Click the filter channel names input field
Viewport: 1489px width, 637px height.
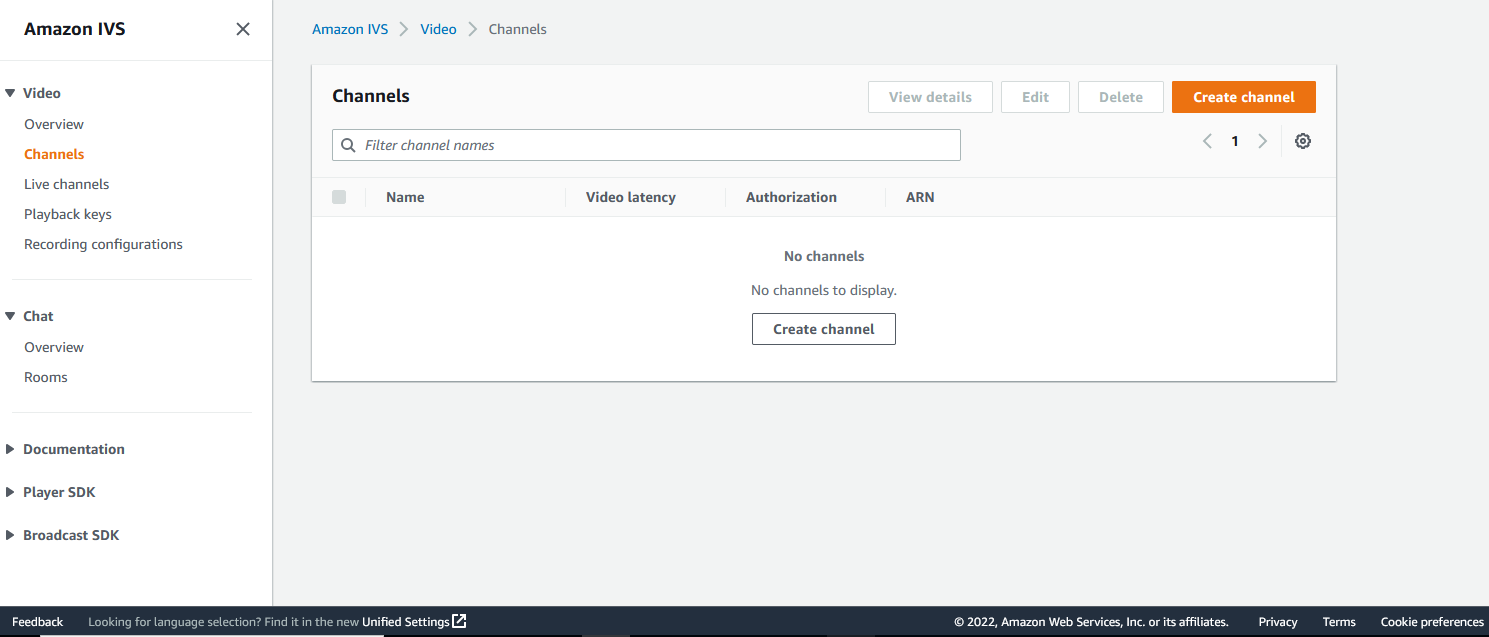coord(646,144)
